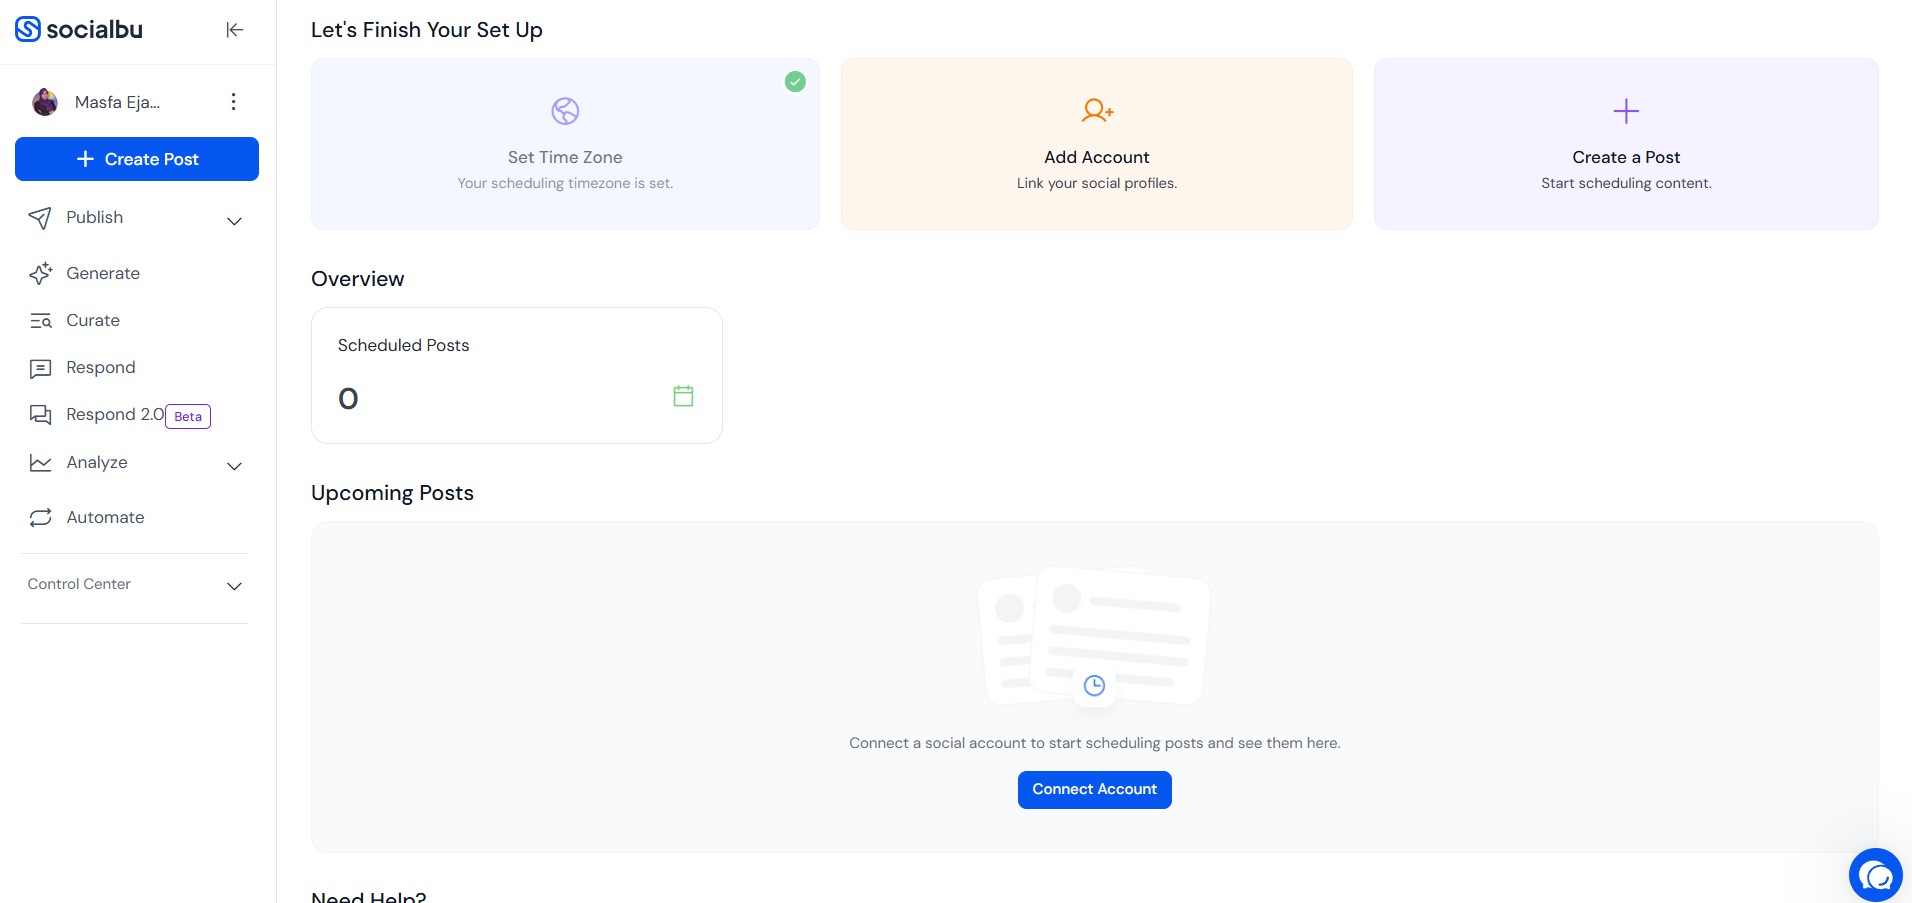1912x903 pixels.
Task: Click the Respond chat bubble icon
Action: 40,368
